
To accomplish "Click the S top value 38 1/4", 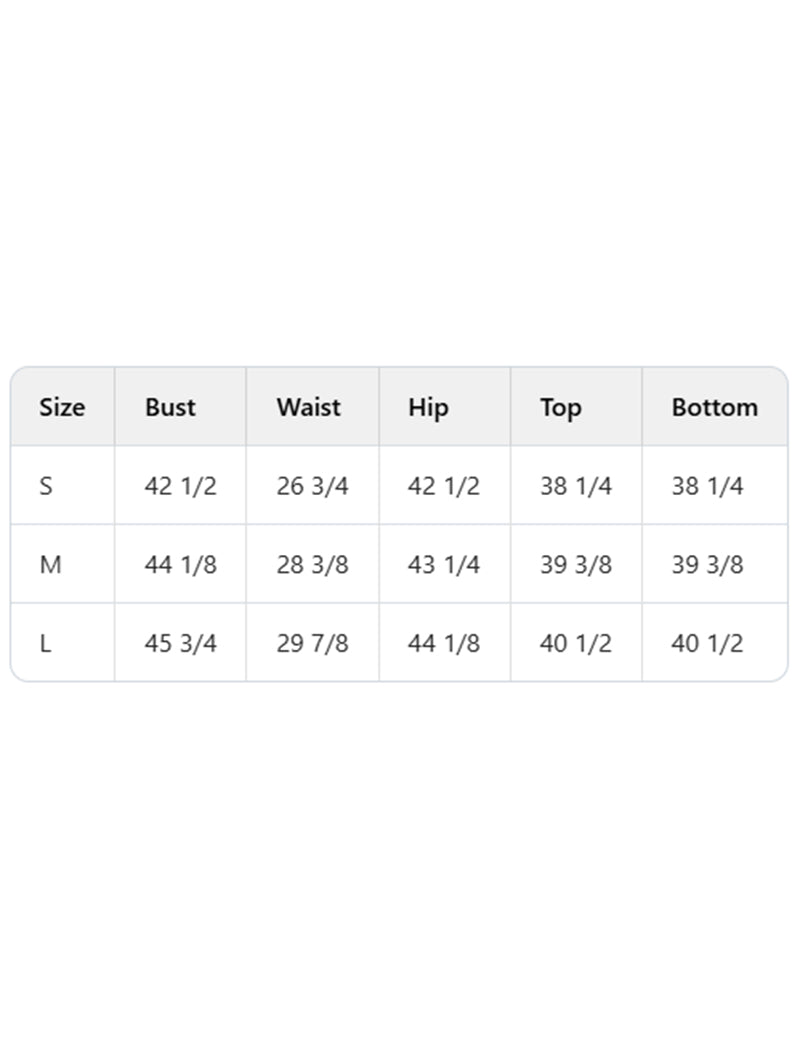I will tap(576, 485).
